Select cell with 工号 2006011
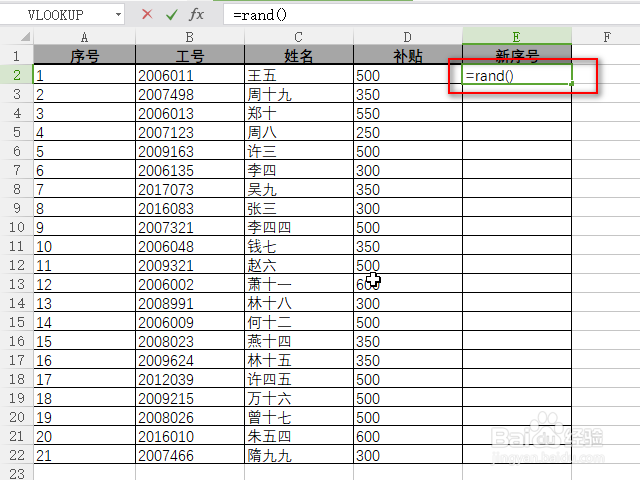This screenshot has height=480, width=640. coord(190,75)
